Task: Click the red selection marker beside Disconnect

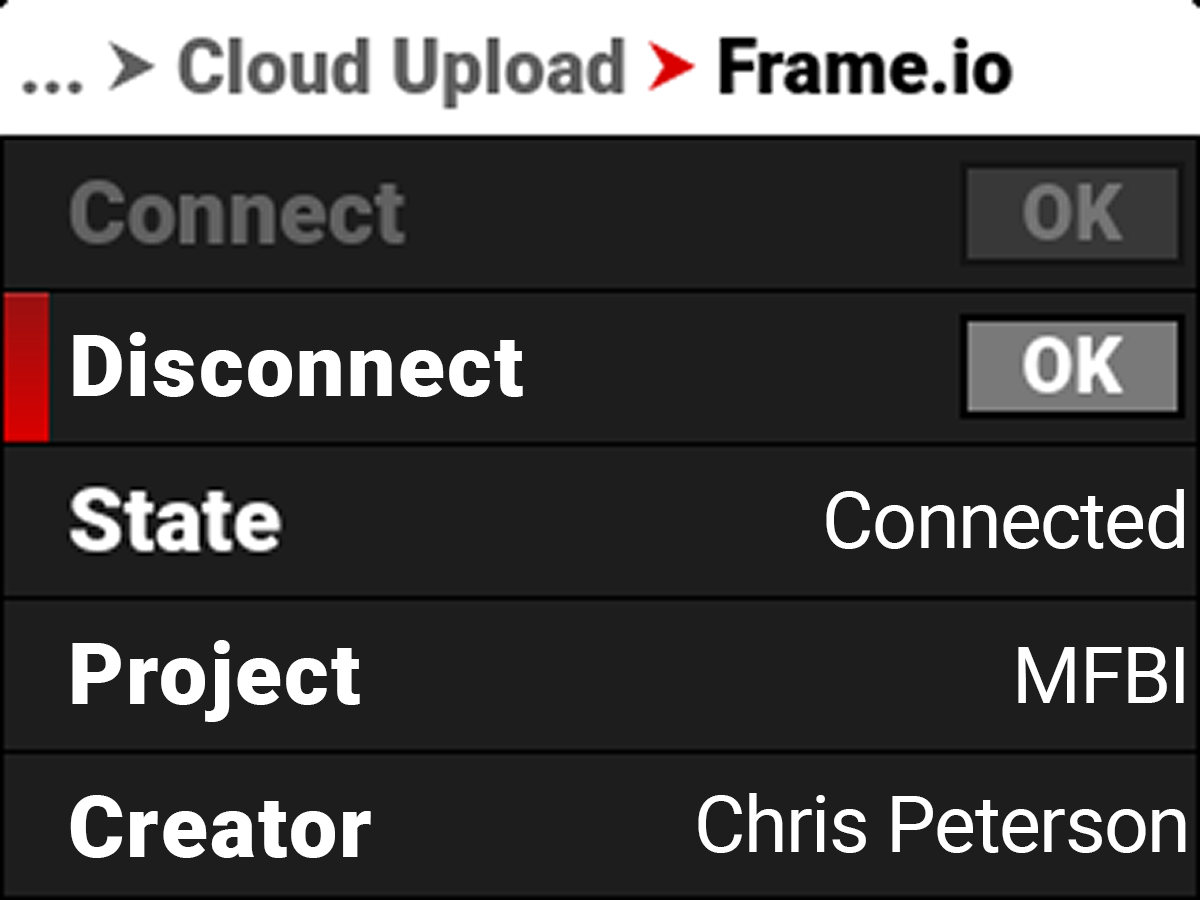Action: pos(27,367)
